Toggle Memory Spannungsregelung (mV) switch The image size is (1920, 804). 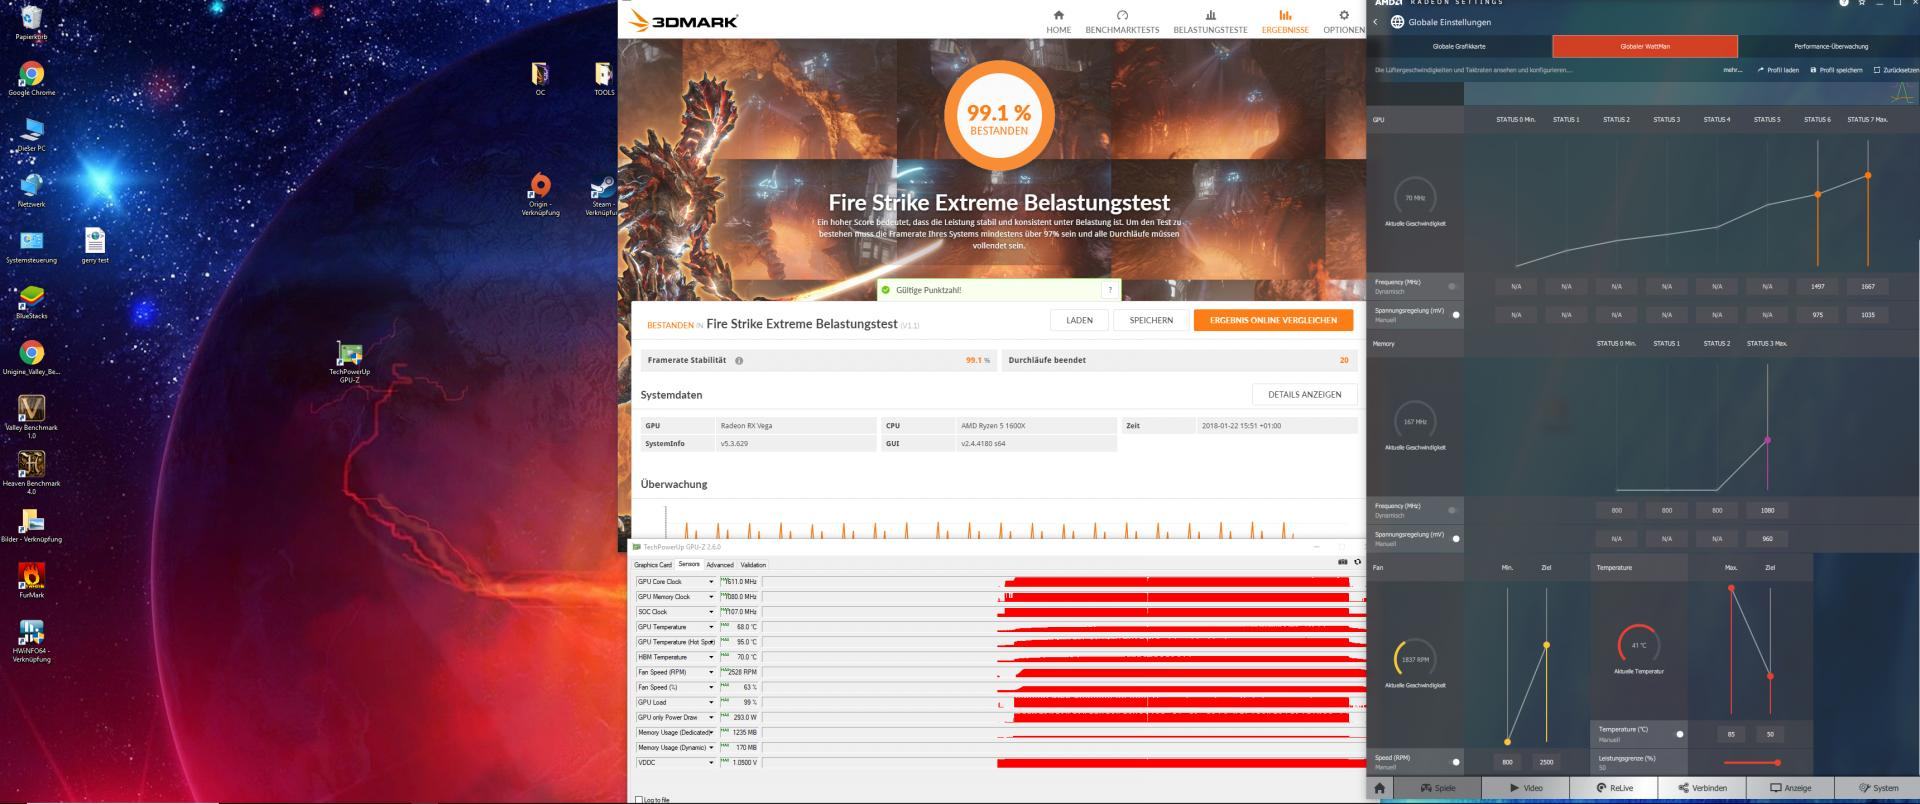coord(1455,539)
